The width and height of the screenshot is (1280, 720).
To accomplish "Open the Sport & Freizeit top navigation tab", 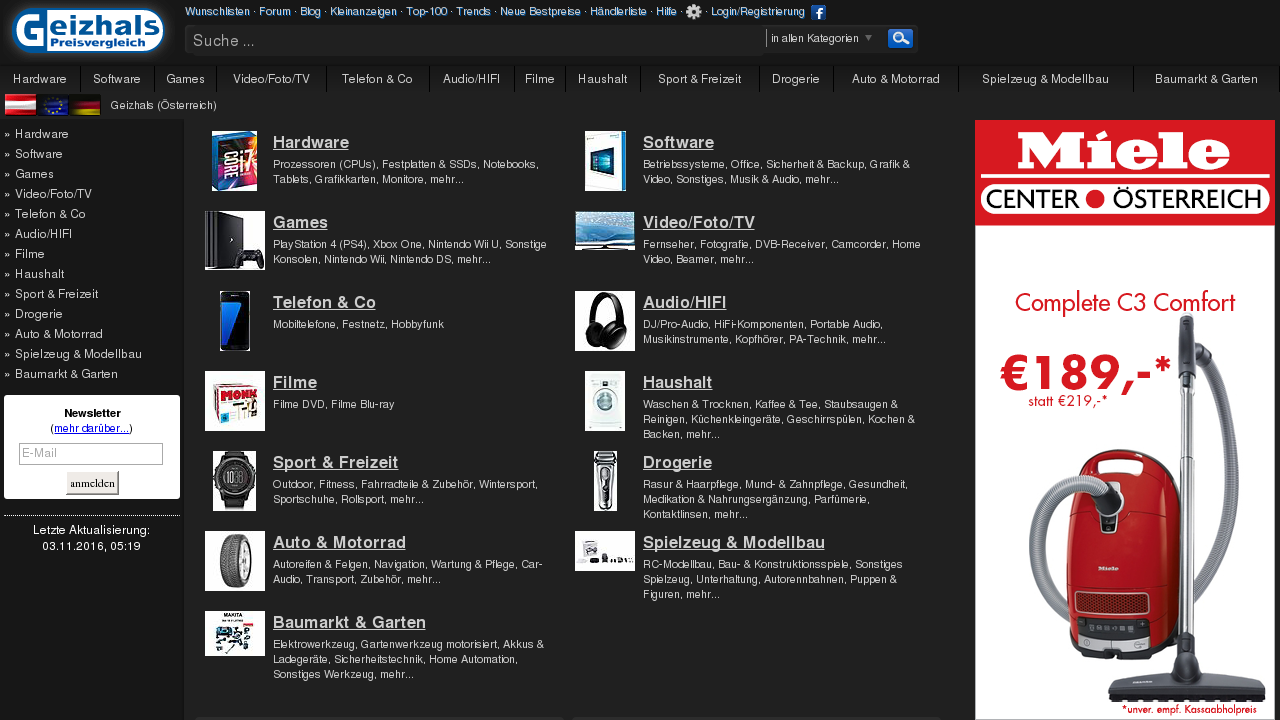I will click(699, 79).
